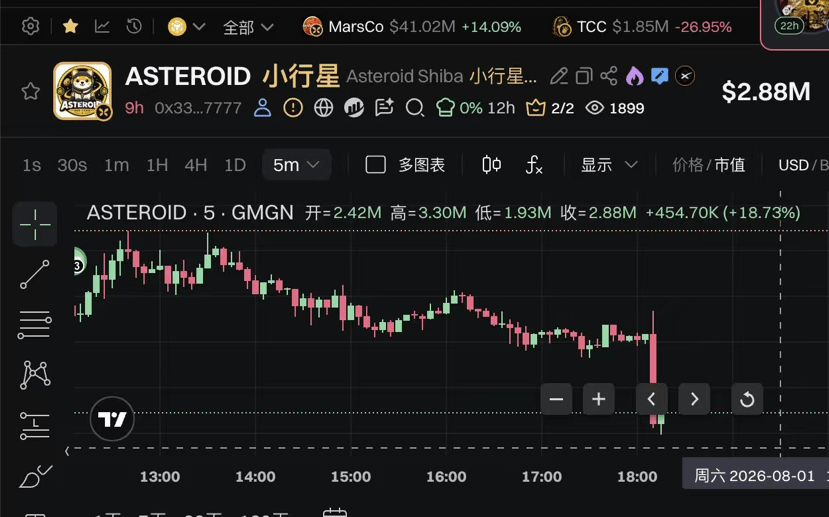Image resolution: width=829 pixels, height=517 pixels.
Task: Select the horizontal lines fib tool
Action: tap(35, 325)
